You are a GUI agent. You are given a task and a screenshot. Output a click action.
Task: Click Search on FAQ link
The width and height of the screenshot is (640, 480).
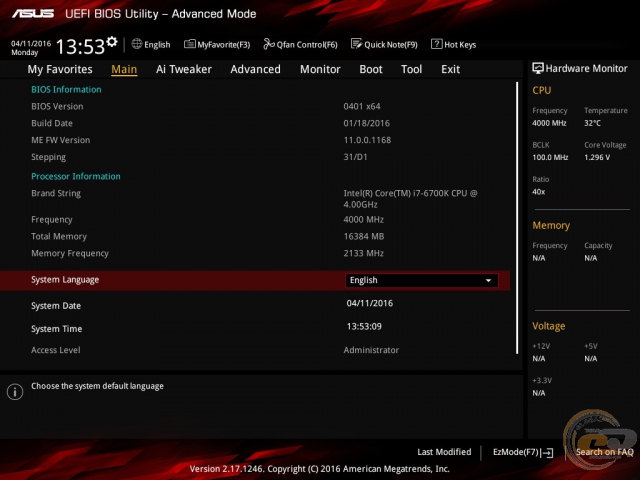tap(604, 452)
